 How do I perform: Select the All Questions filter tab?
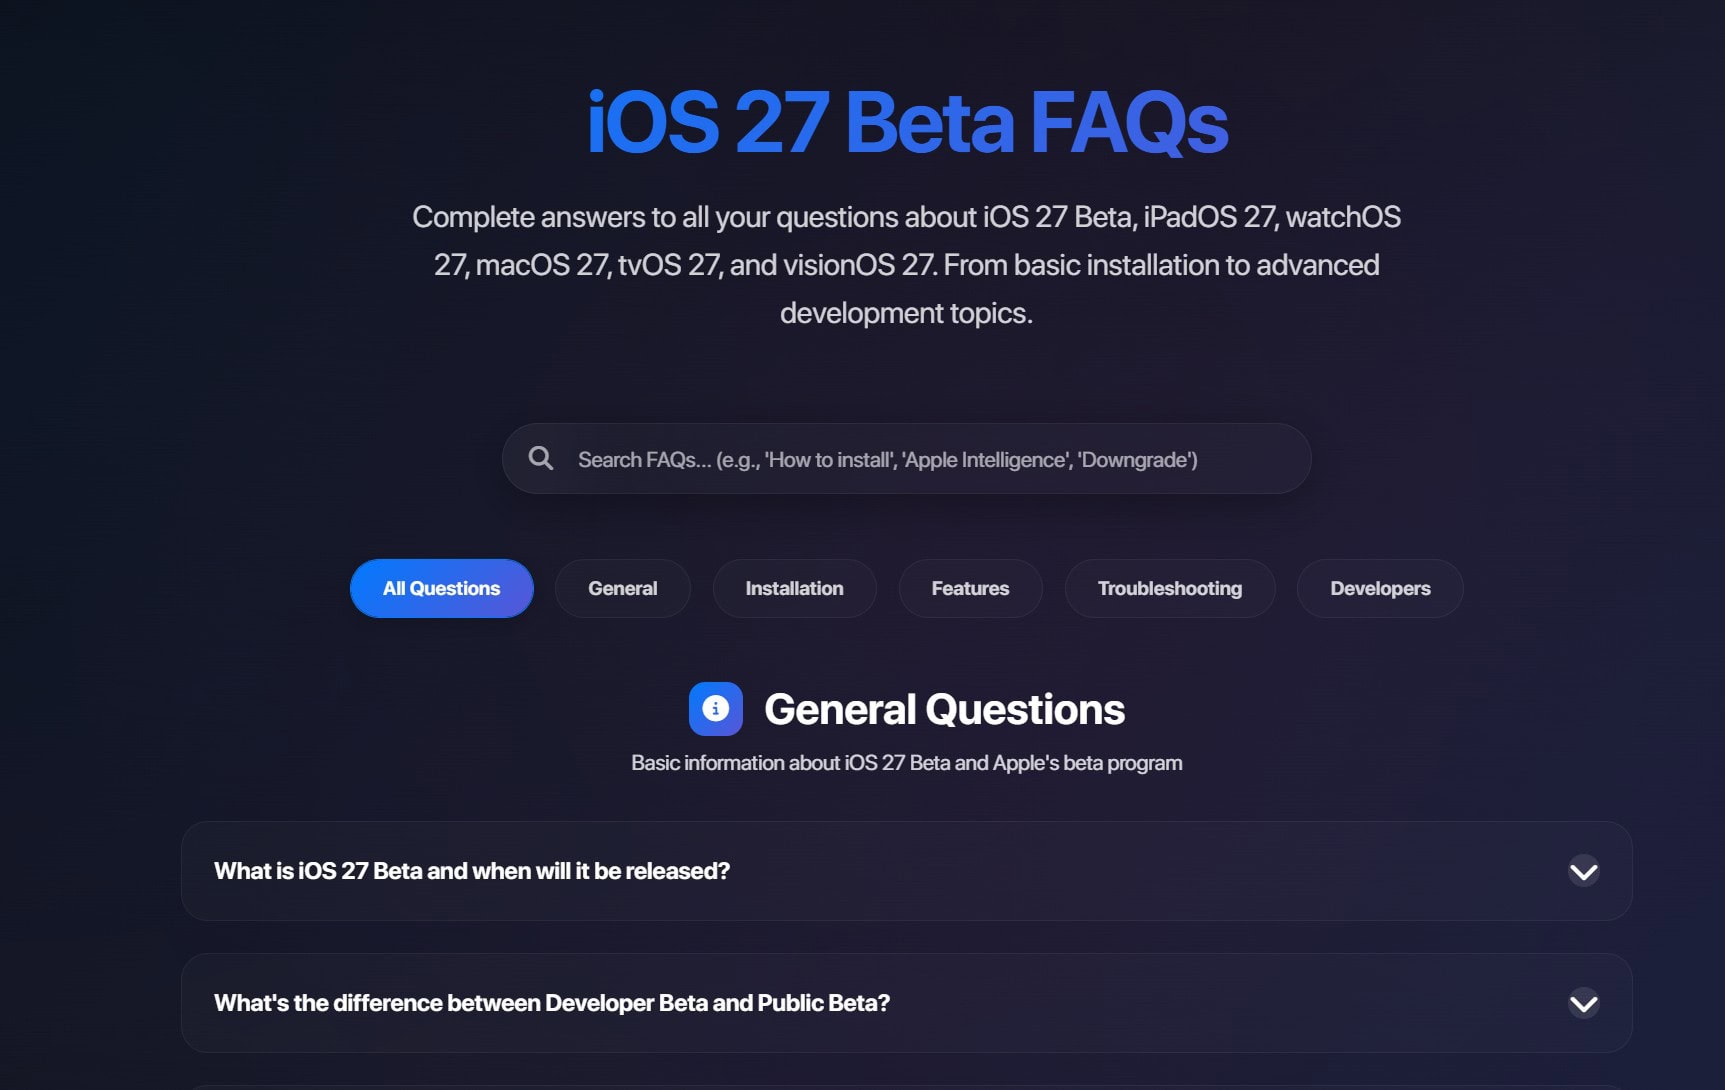[441, 589]
